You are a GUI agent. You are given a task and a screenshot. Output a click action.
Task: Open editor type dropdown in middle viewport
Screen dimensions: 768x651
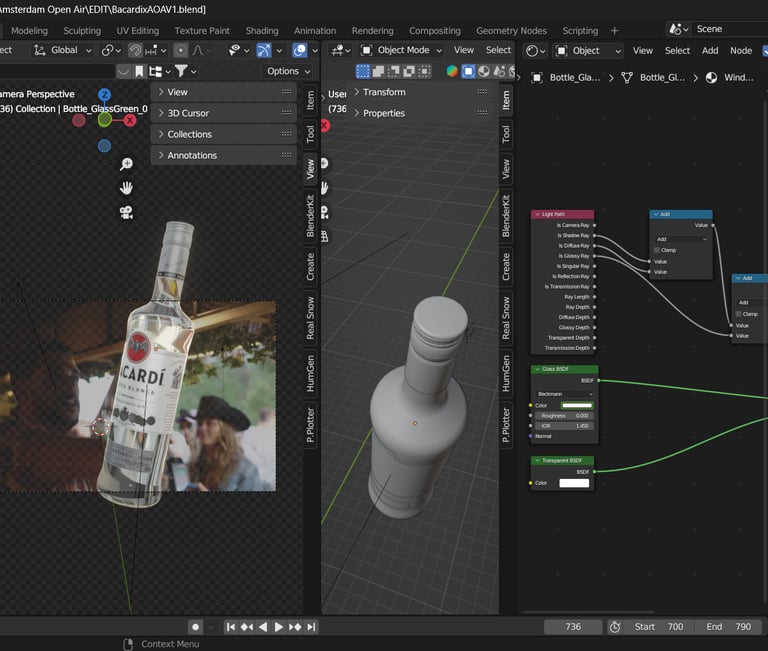(340, 50)
